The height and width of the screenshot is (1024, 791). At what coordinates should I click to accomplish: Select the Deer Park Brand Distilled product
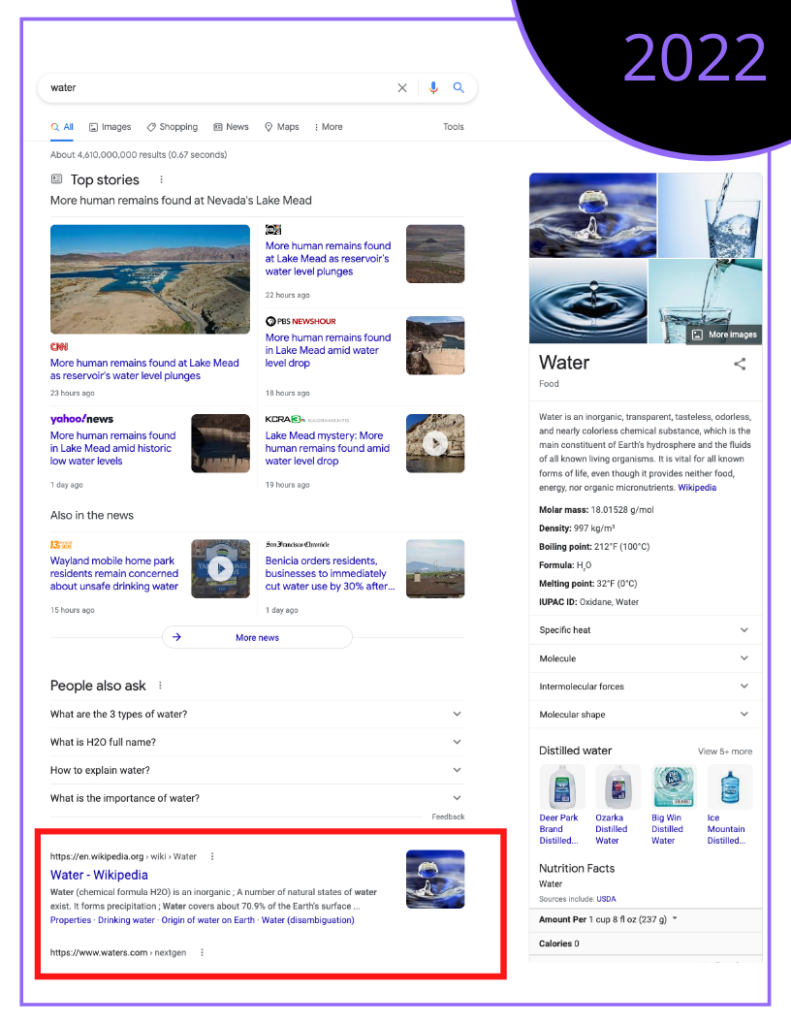click(x=562, y=805)
